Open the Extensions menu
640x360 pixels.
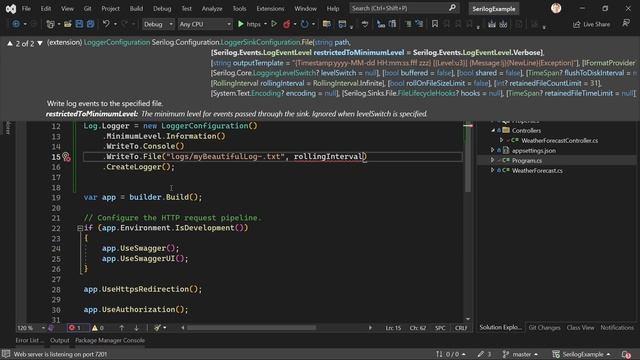click(270, 8)
